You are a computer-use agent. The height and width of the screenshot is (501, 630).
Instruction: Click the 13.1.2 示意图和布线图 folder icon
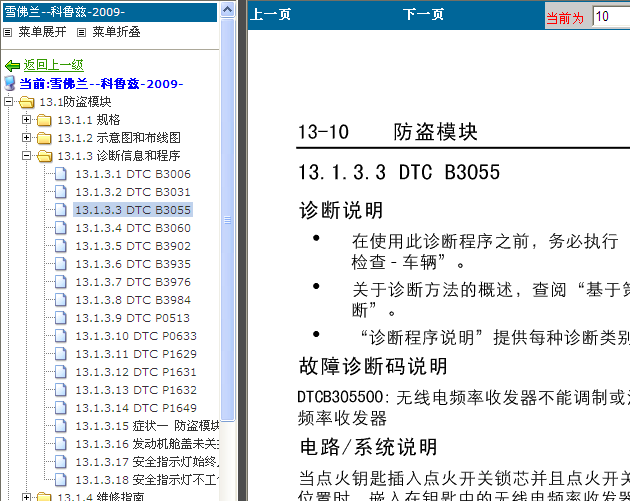click(44, 138)
